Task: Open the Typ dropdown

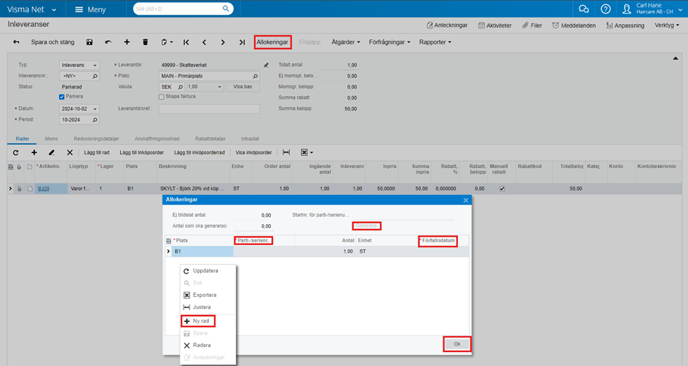Action: click(95, 65)
